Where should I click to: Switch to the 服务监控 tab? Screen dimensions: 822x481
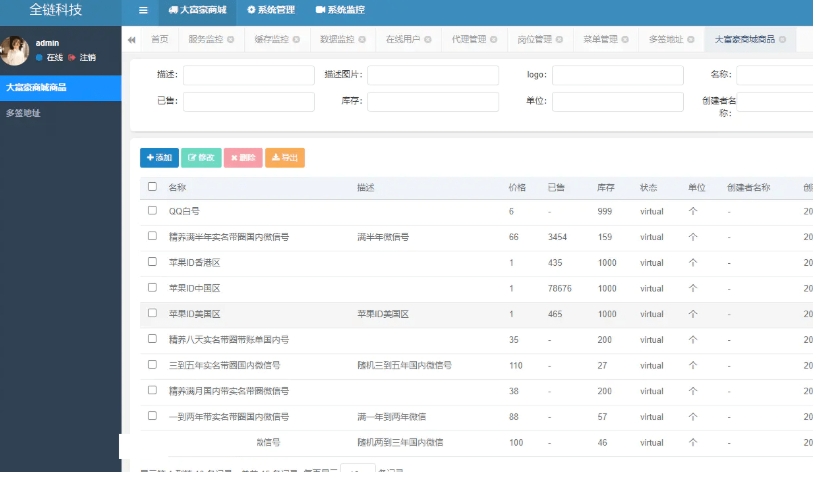pyautogui.click(x=206, y=39)
